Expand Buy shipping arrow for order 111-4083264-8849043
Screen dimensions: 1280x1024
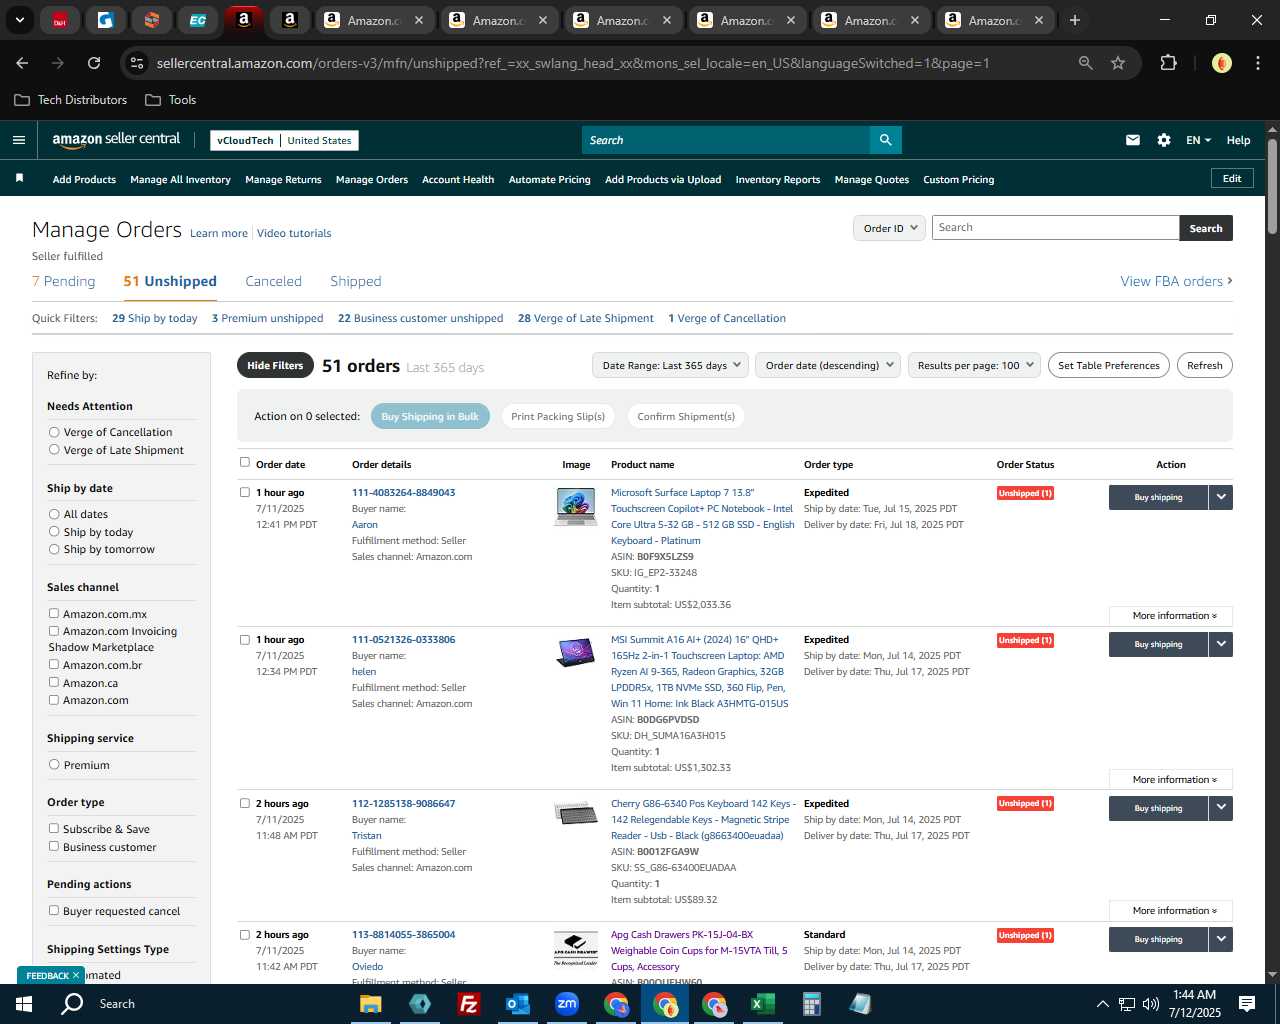(x=1221, y=497)
